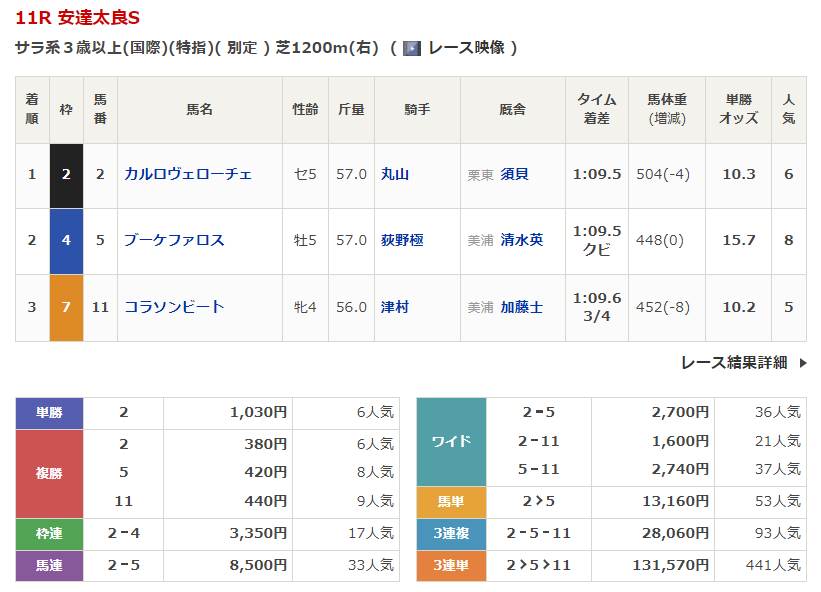Screen dimensions: 821x592
Task: Open horse コラソンビート page
Action: click(174, 307)
